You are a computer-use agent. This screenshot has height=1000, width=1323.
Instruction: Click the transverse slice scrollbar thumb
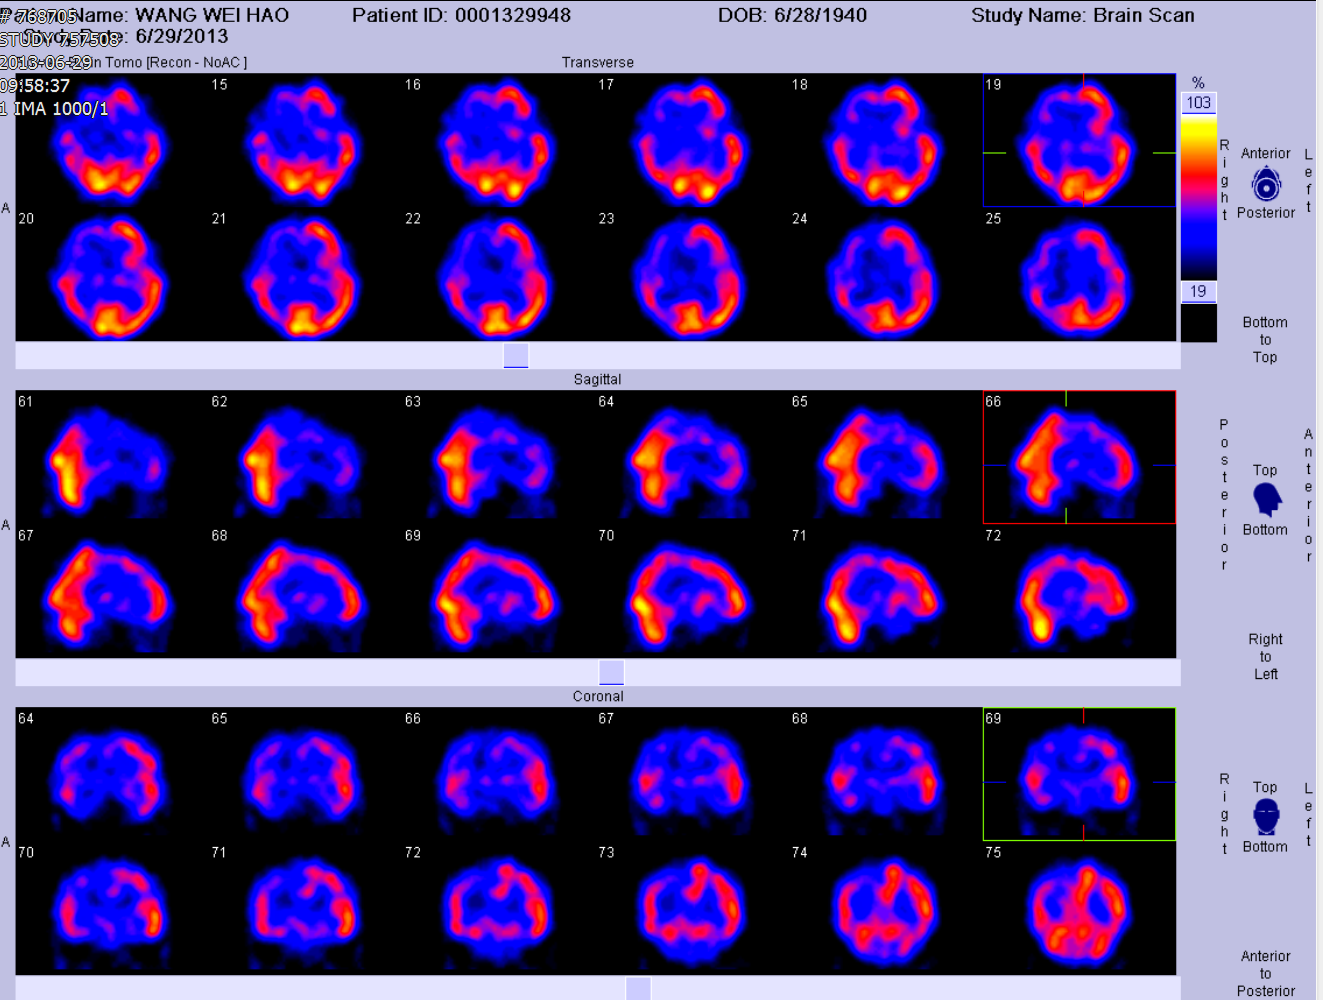tap(515, 355)
